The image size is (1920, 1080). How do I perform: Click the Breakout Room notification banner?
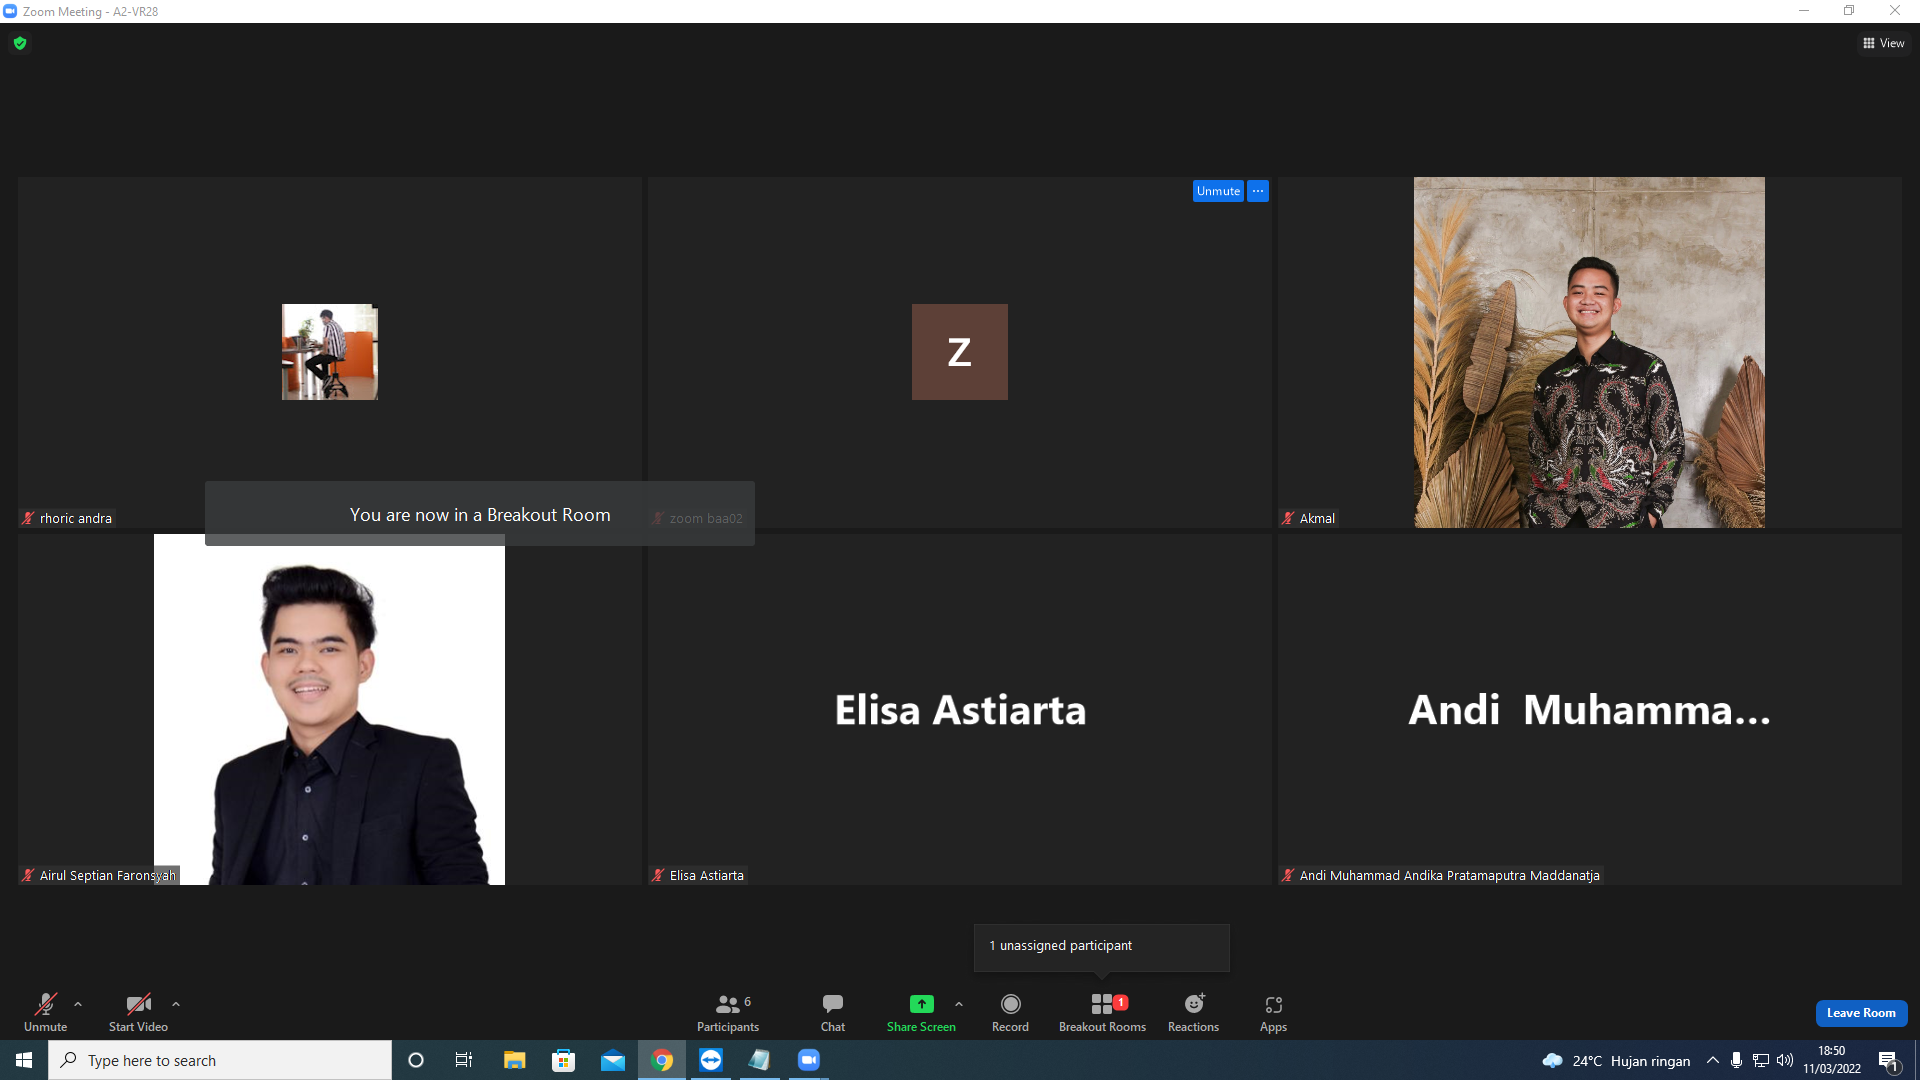coord(480,514)
